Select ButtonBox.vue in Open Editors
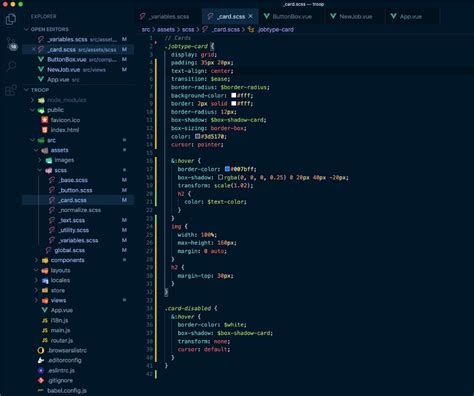474x396 pixels. tap(78, 59)
